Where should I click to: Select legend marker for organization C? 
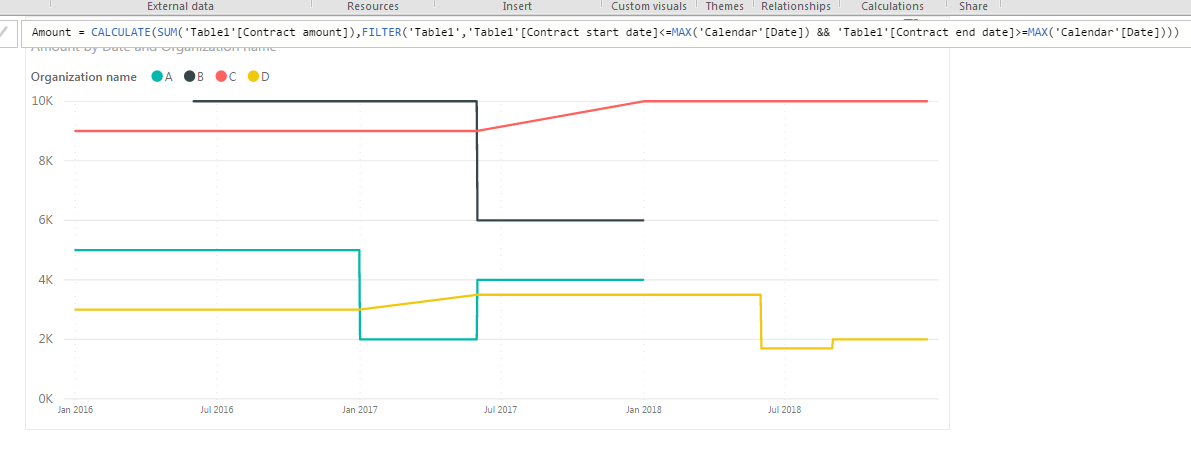click(x=221, y=77)
